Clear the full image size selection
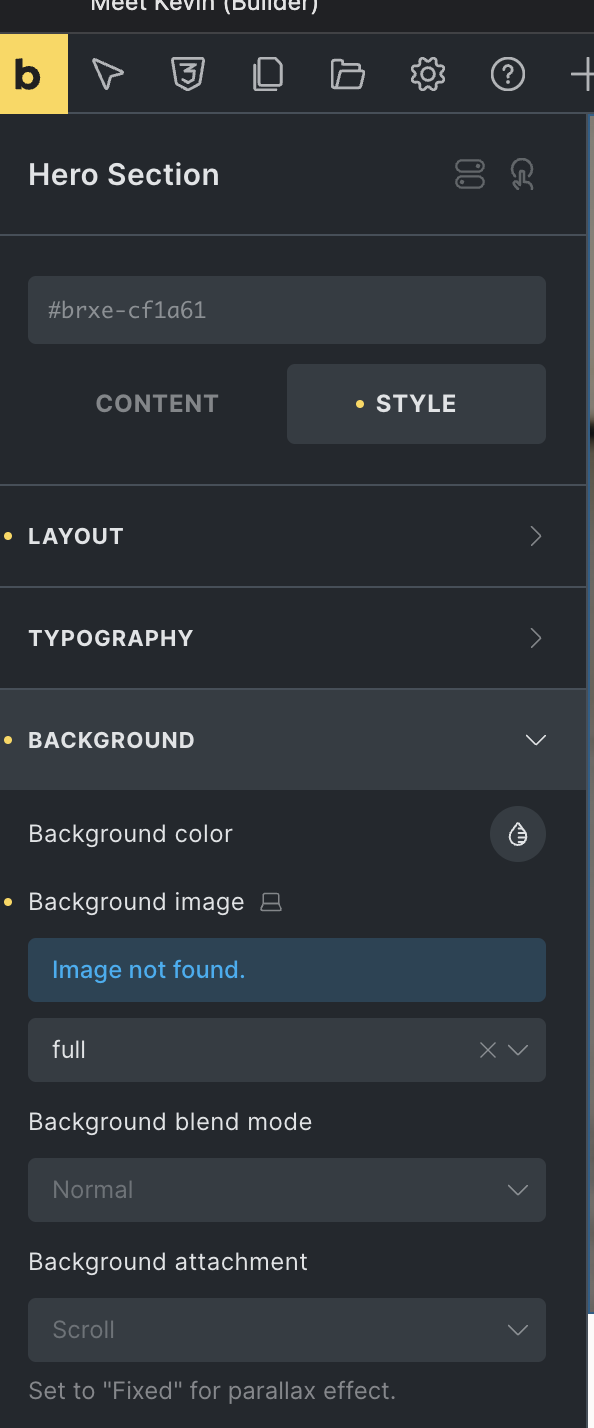594x1428 pixels. 488,1050
